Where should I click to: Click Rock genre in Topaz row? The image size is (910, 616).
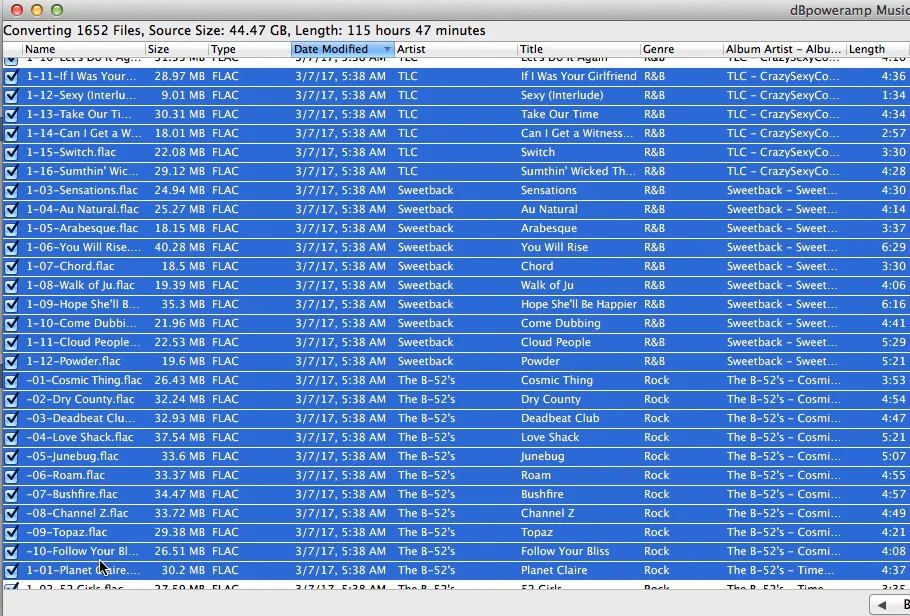(x=656, y=533)
